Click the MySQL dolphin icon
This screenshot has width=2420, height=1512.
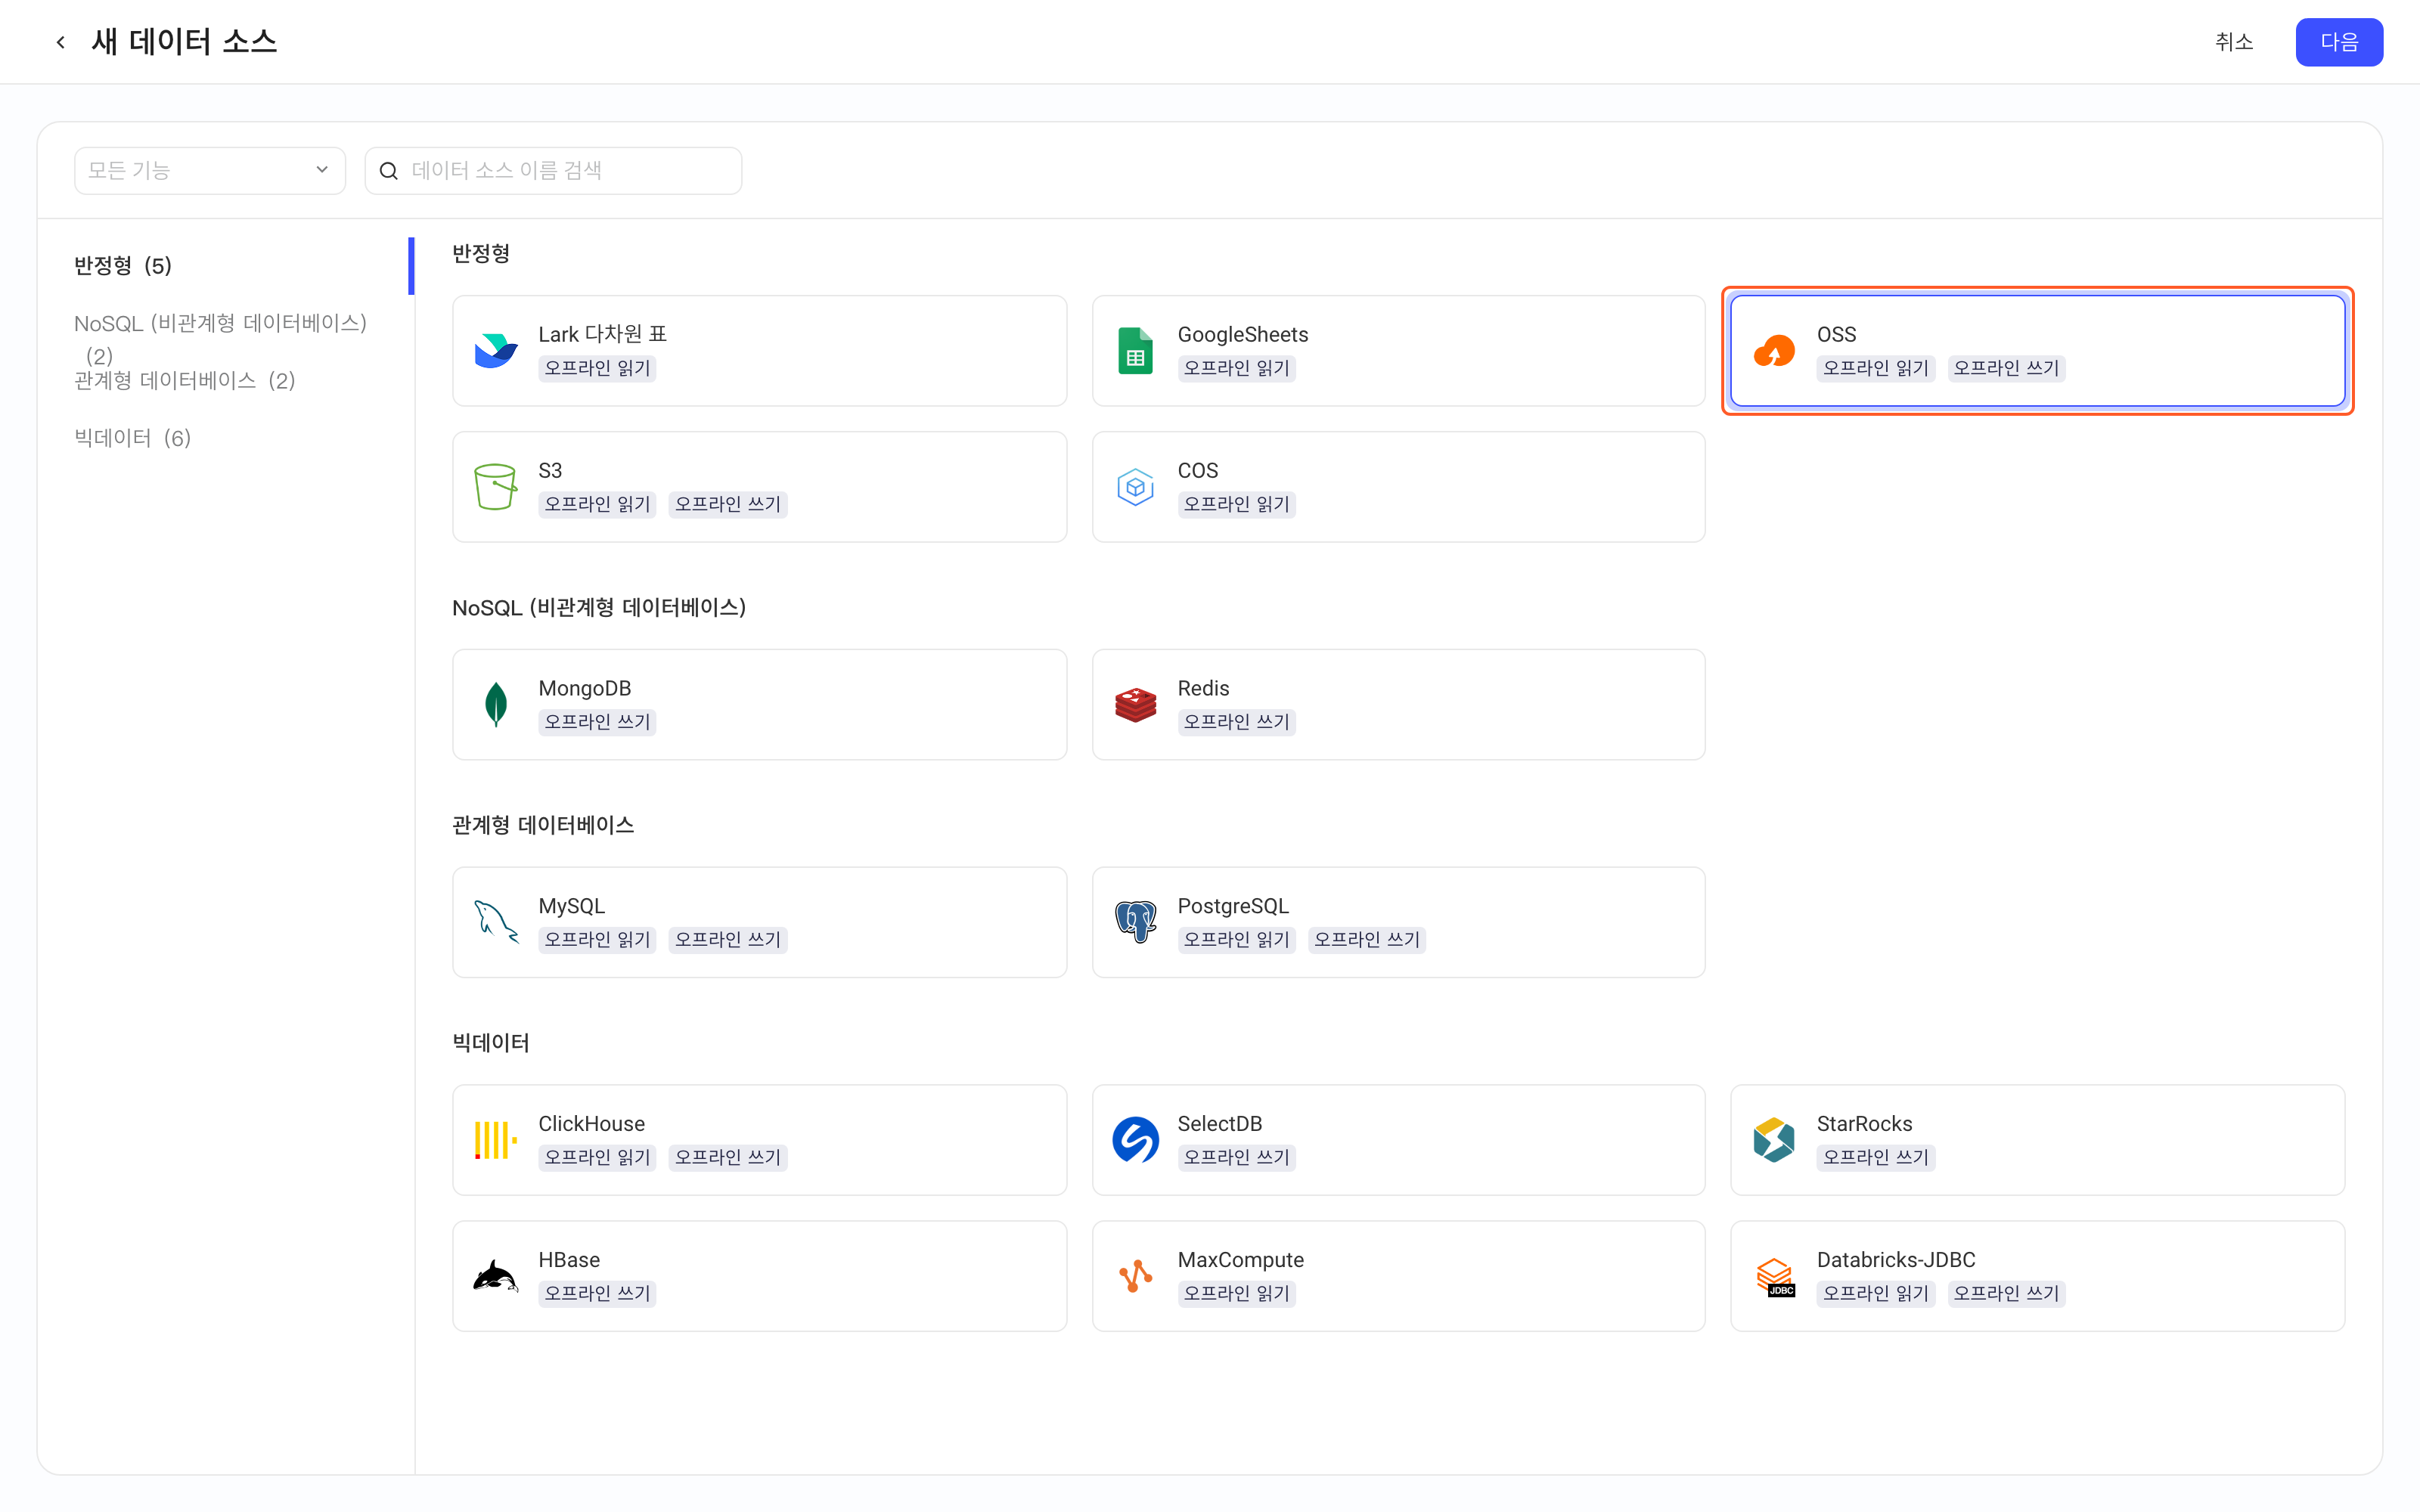click(x=496, y=922)
